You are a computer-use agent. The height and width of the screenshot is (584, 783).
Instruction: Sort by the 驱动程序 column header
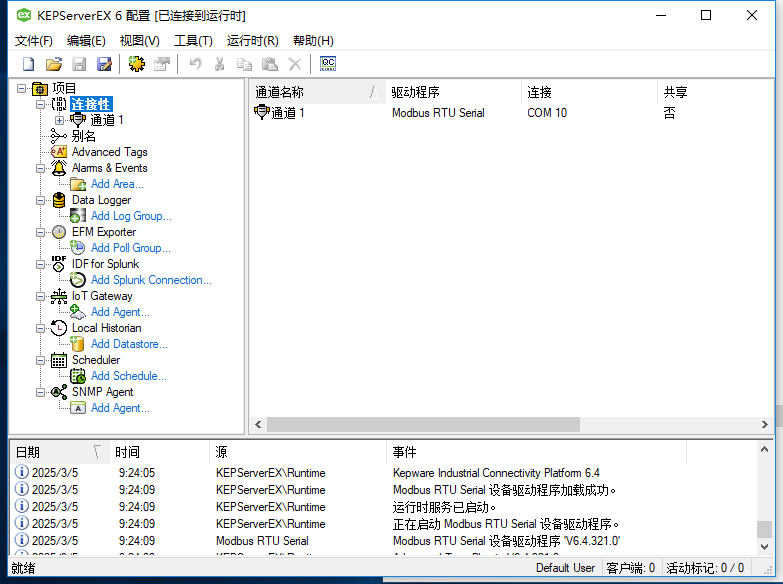tap(452, 92)
